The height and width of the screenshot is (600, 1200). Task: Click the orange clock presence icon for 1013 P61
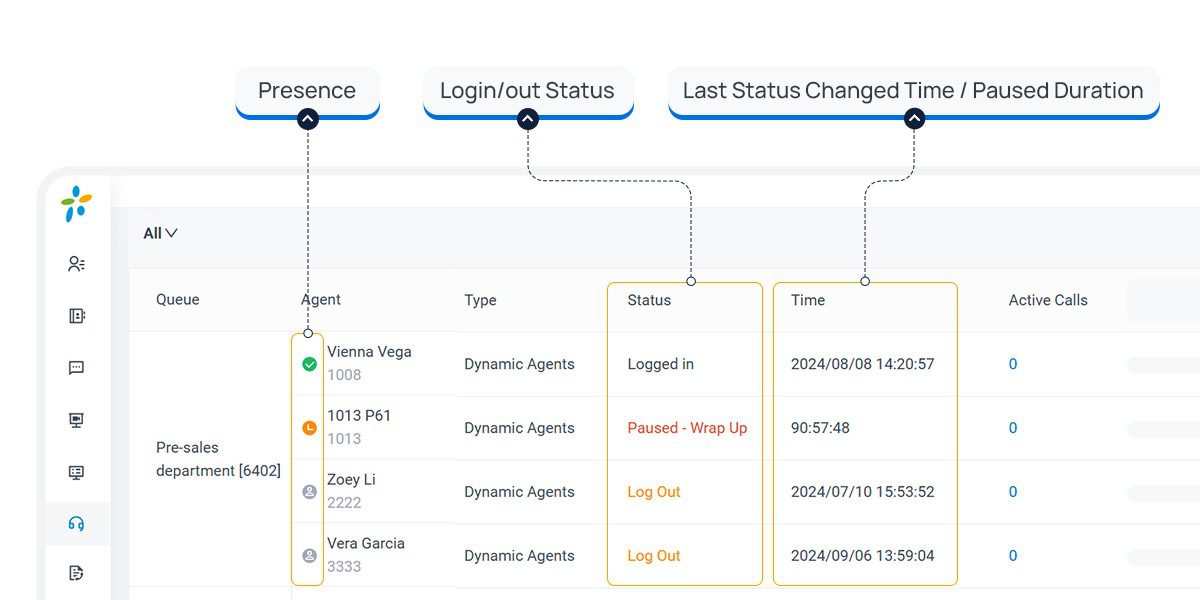coord(309,428)
